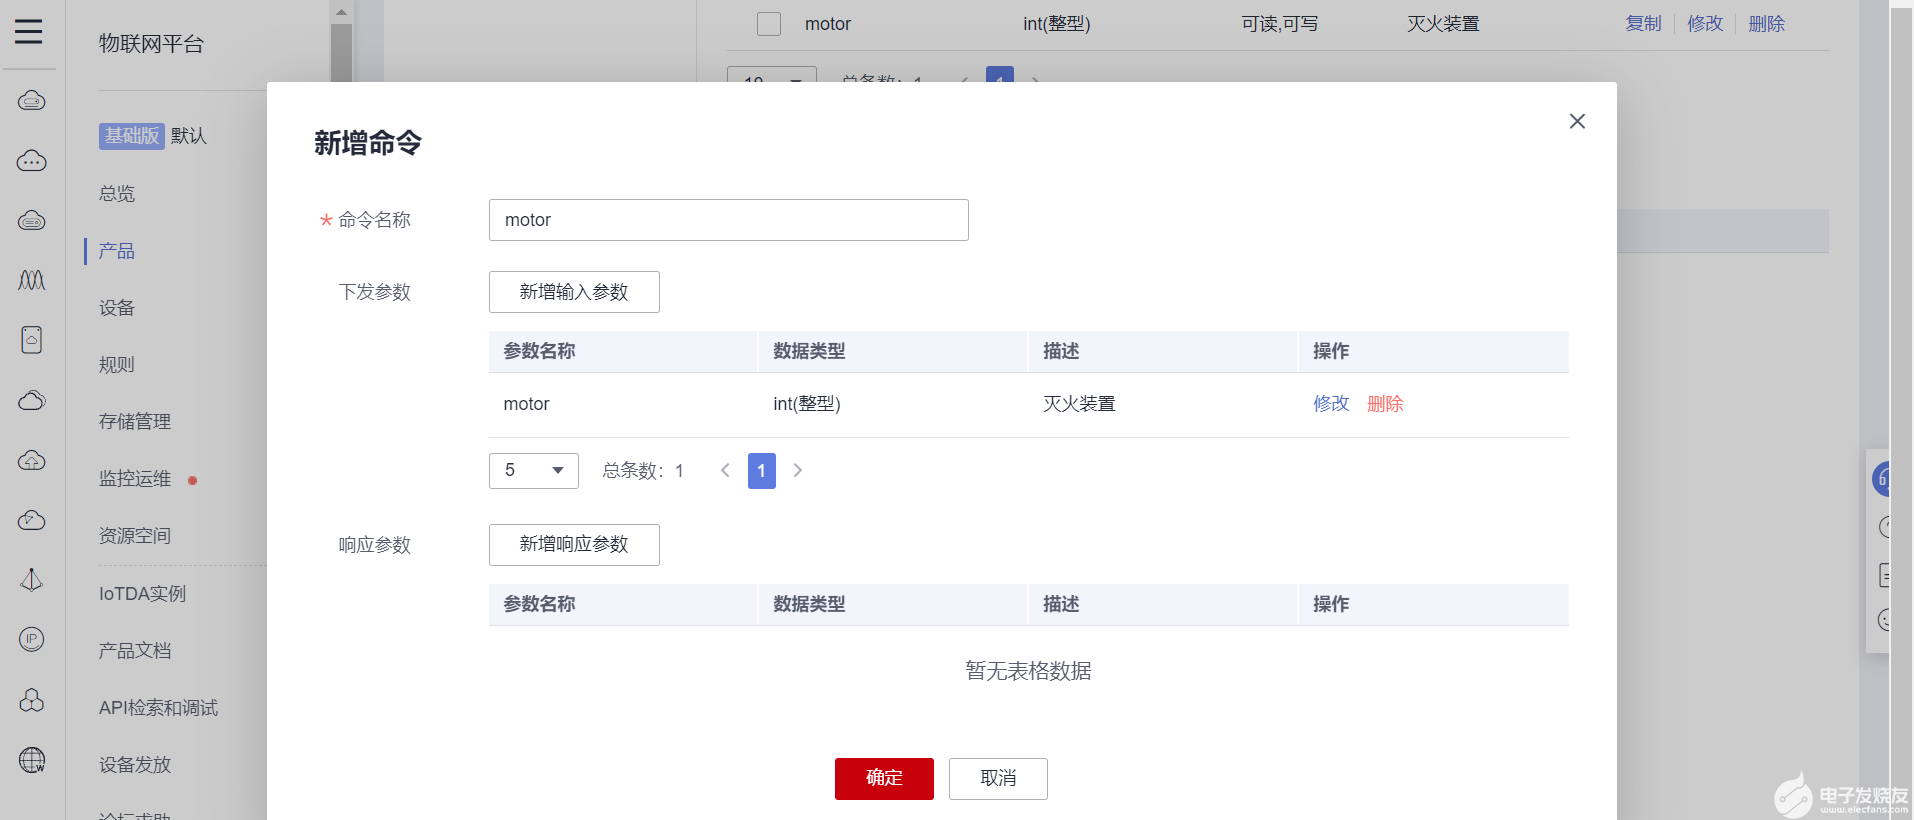Open 设备发放 in the left menu

click(x=135, y=765)
